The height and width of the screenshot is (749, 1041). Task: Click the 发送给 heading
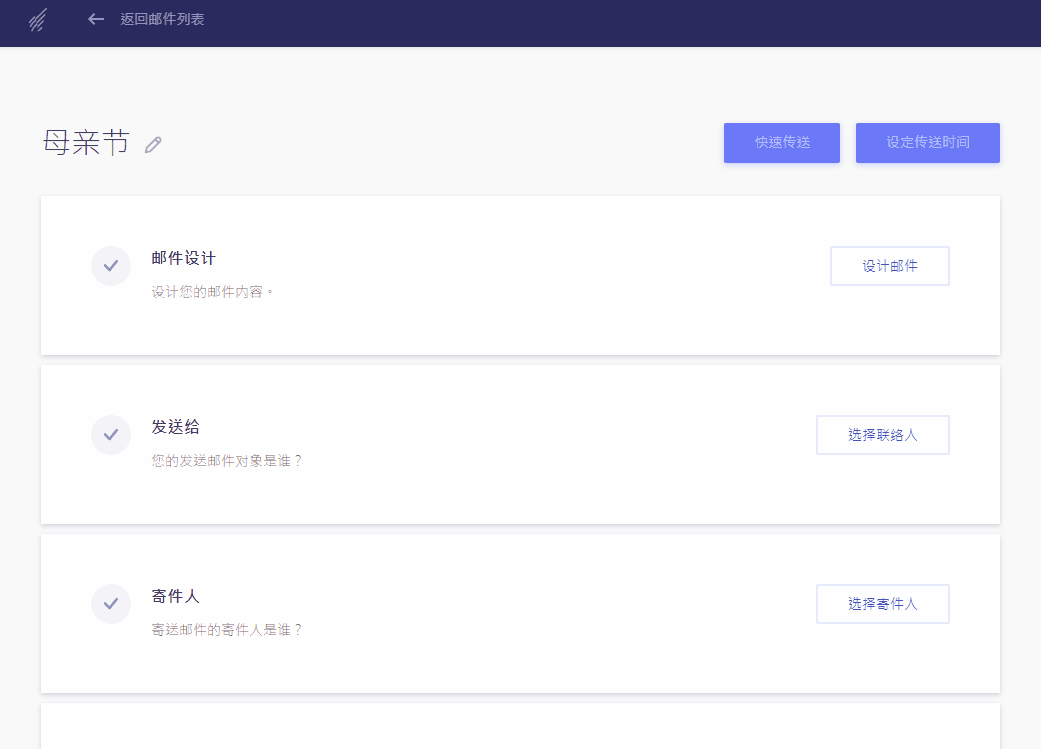click(x=175, y=427)
